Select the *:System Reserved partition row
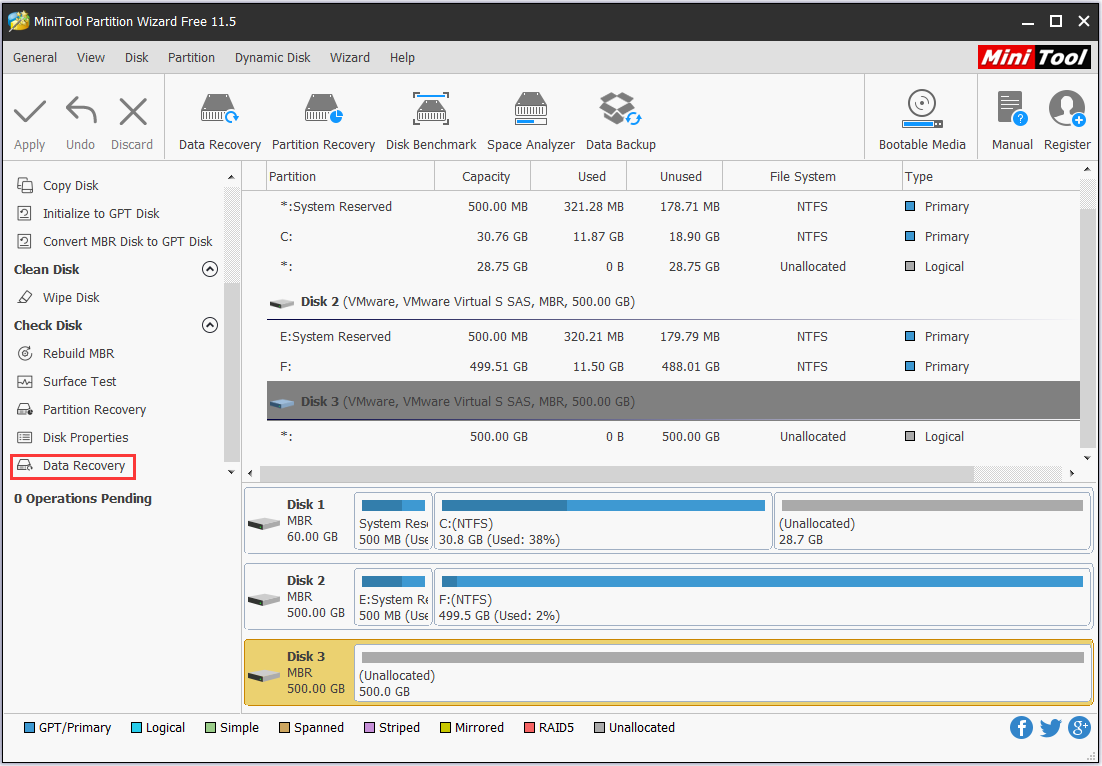The height and width of the screenshot is (766, 1102). [x=673, y=207]
